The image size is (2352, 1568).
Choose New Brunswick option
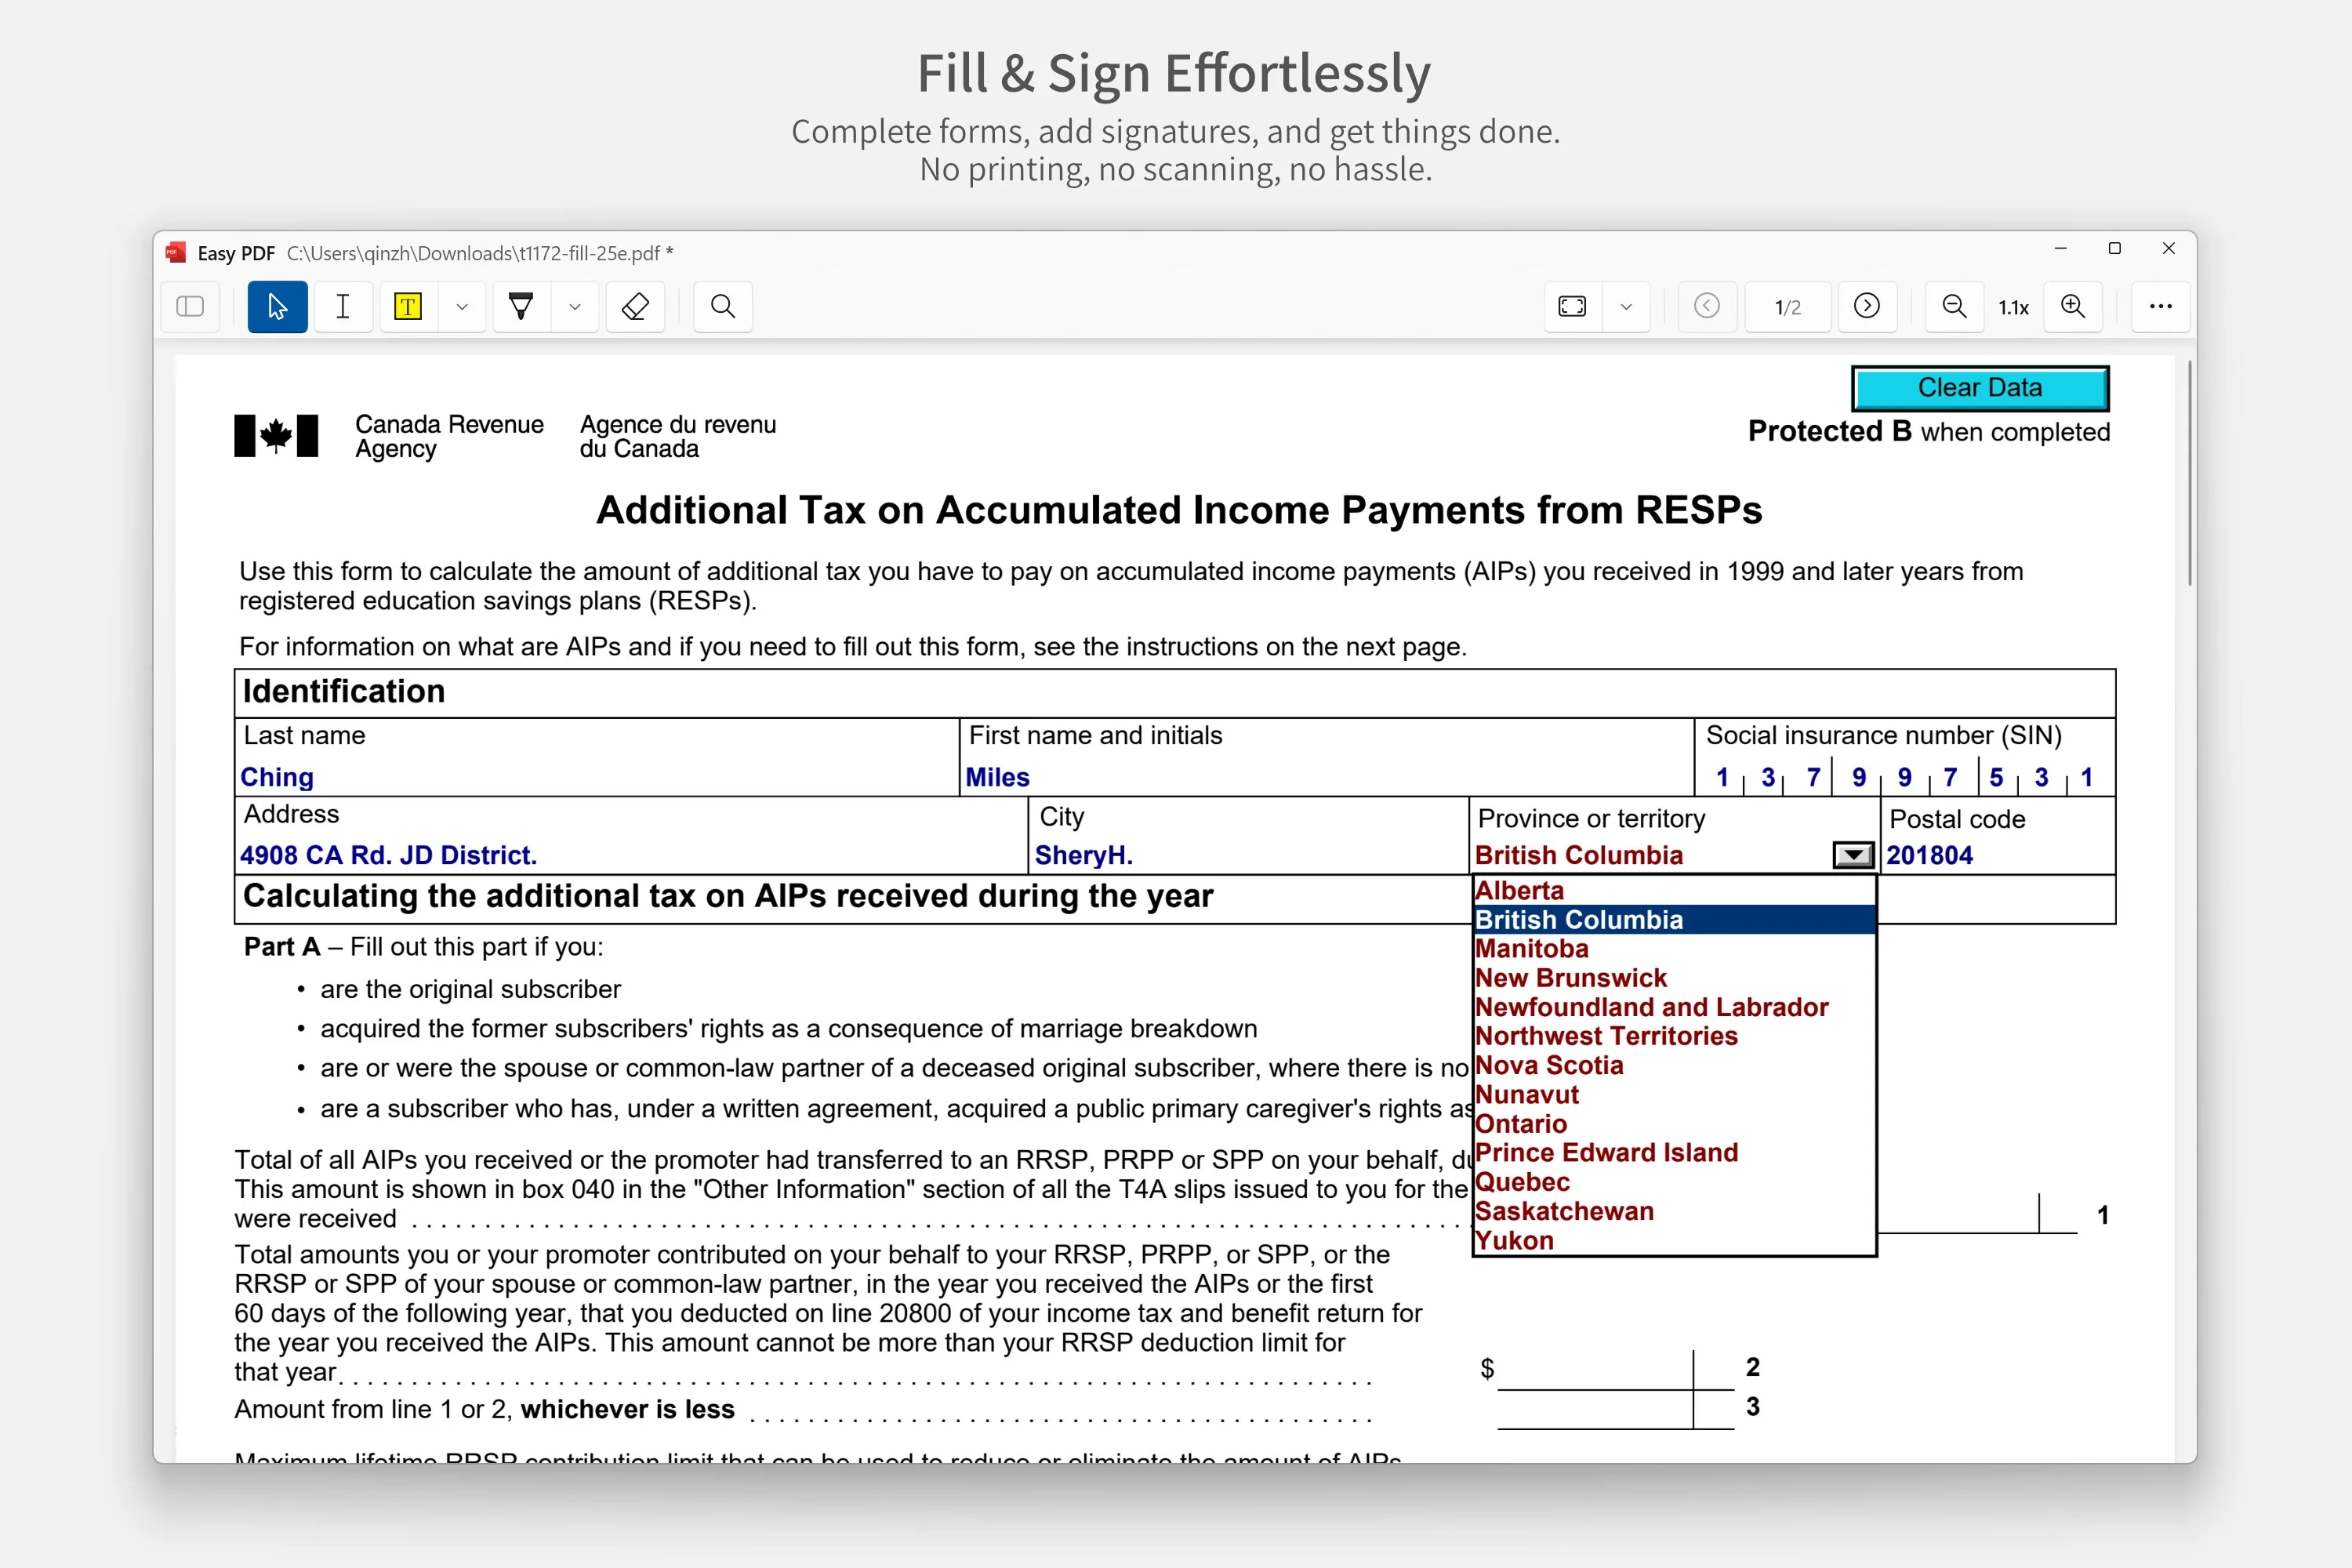pyautogui.click(x=1674, y=978)
